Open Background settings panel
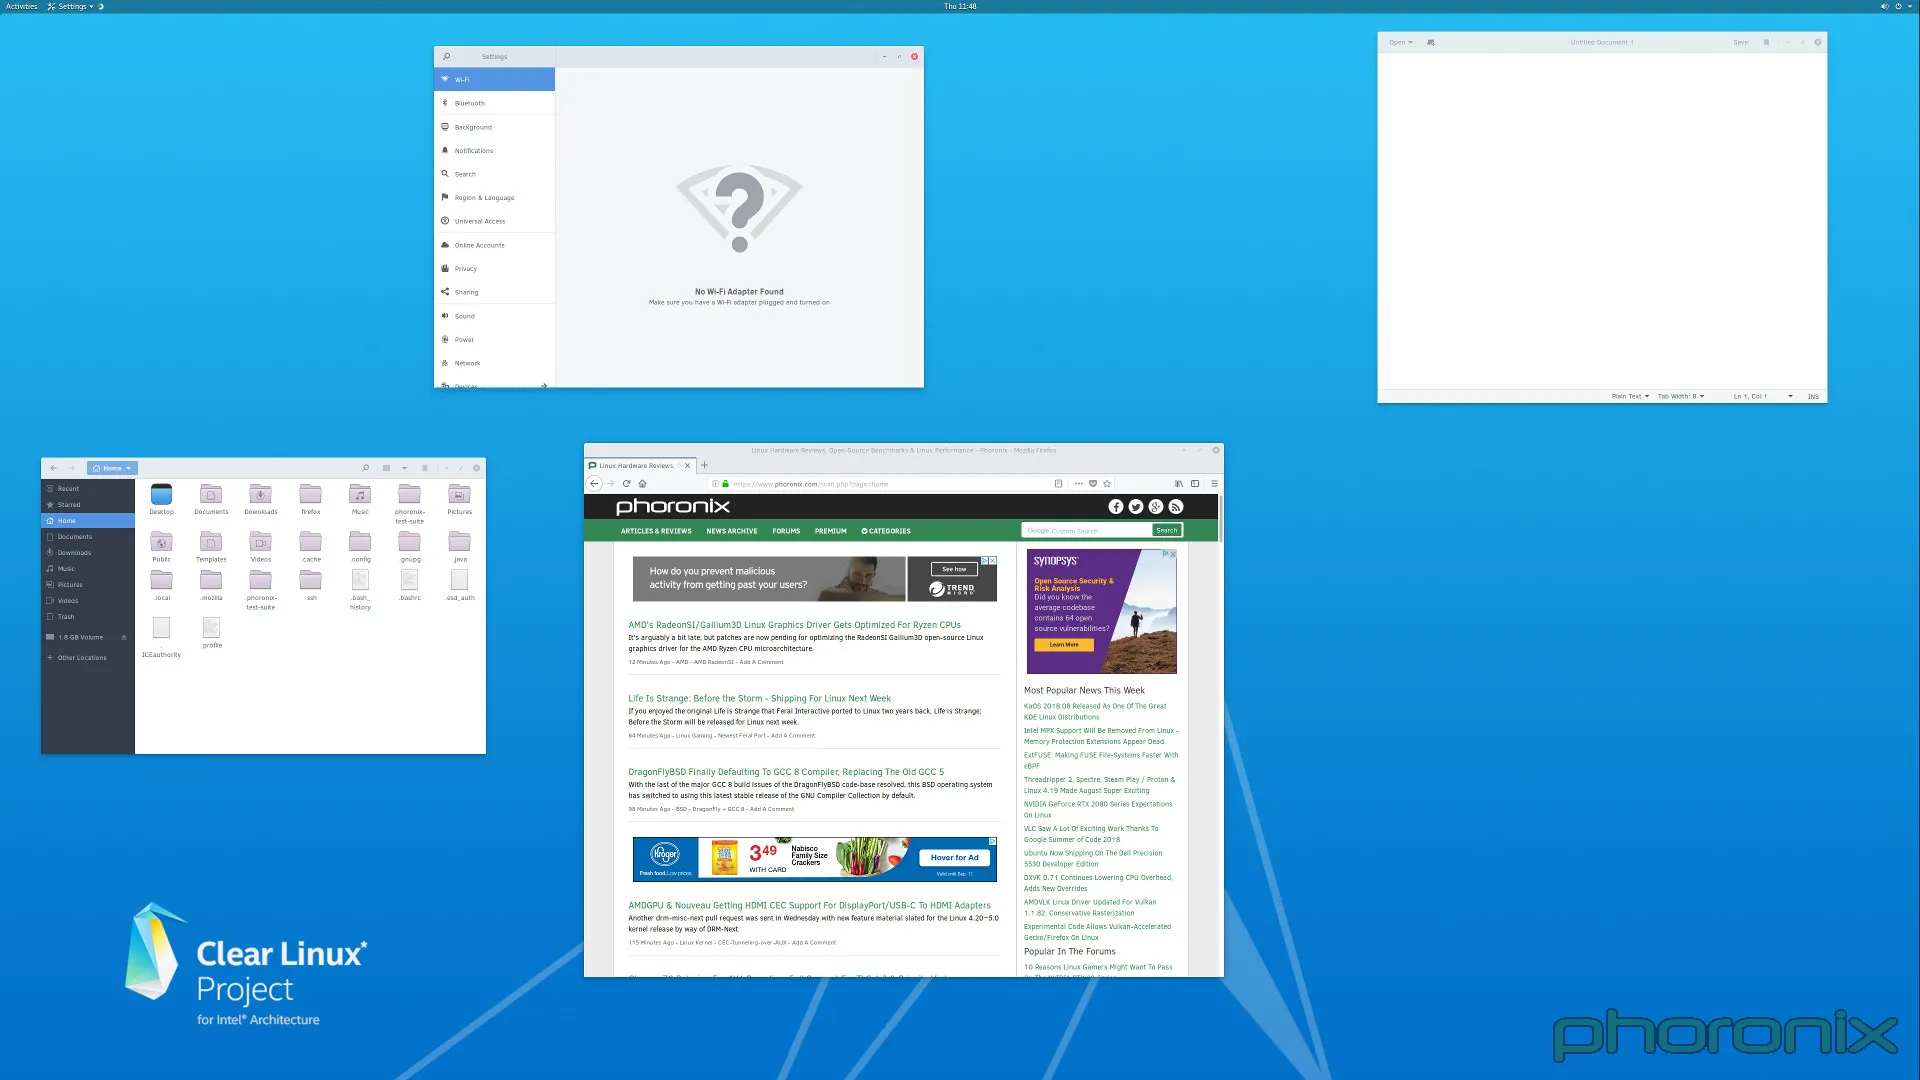Viewport: 1920px width, 1080px height. (x=494, y=127)
